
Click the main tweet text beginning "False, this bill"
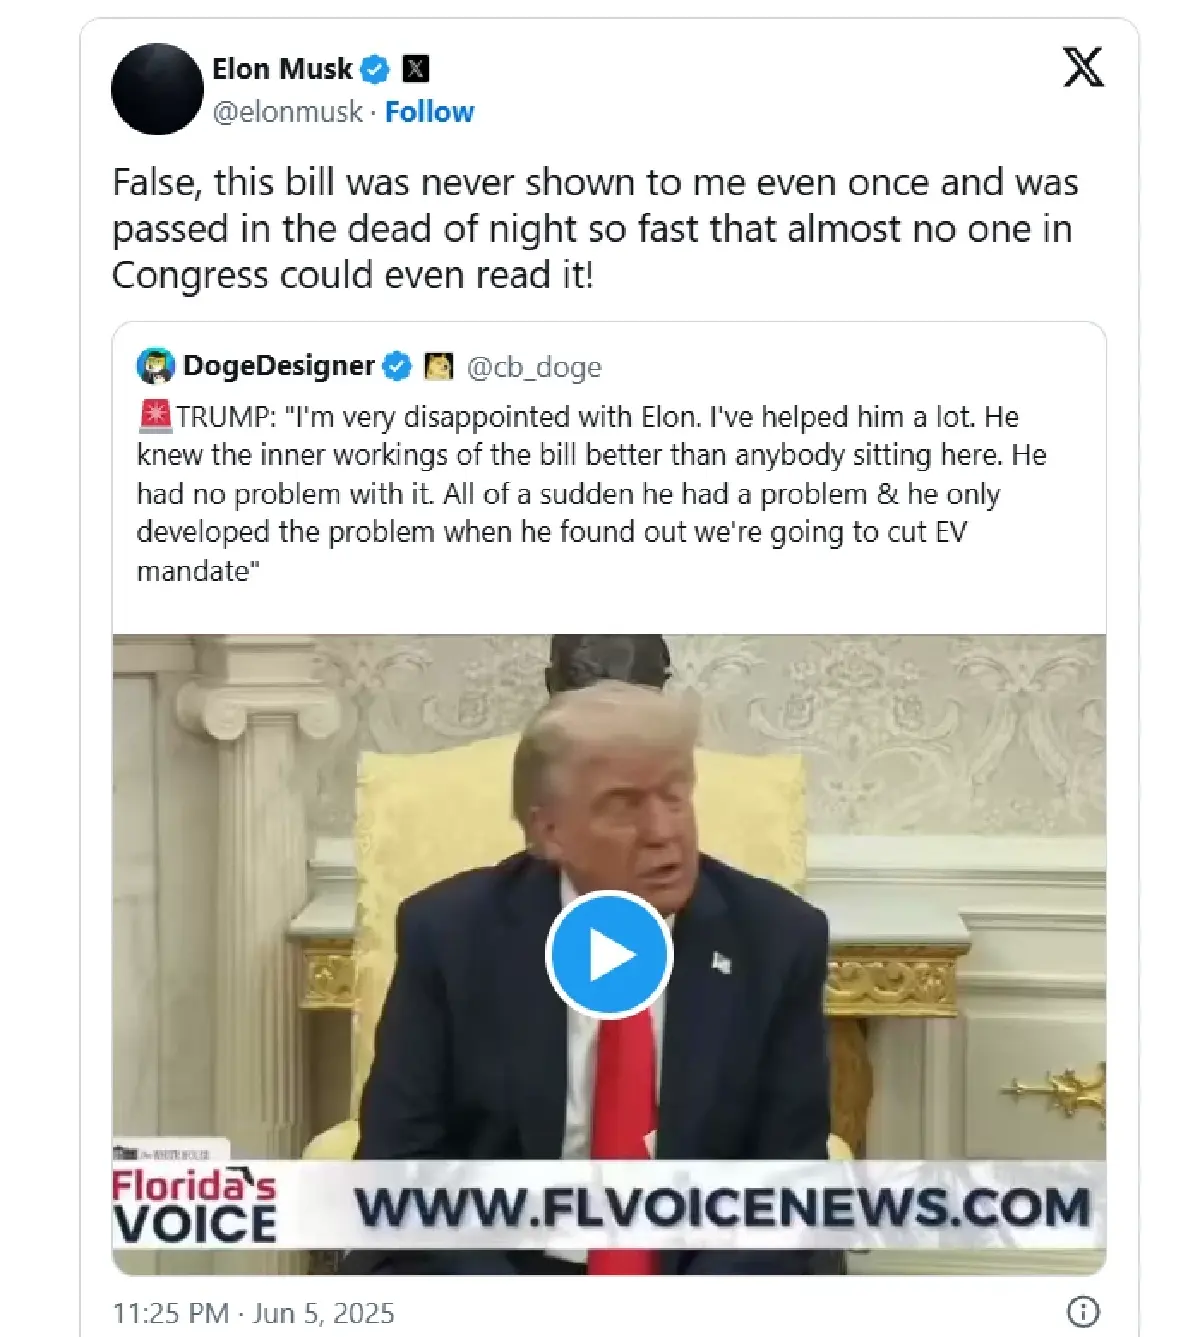pyautogui.click(x=595, y=228)
